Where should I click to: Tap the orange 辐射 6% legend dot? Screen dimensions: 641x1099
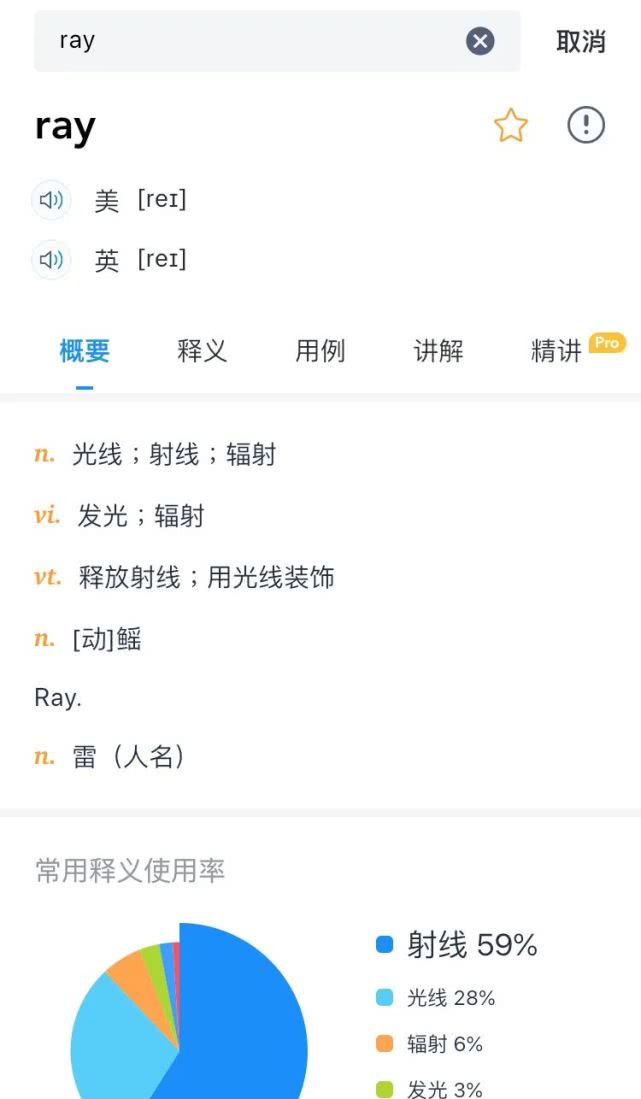(385, 1044)
